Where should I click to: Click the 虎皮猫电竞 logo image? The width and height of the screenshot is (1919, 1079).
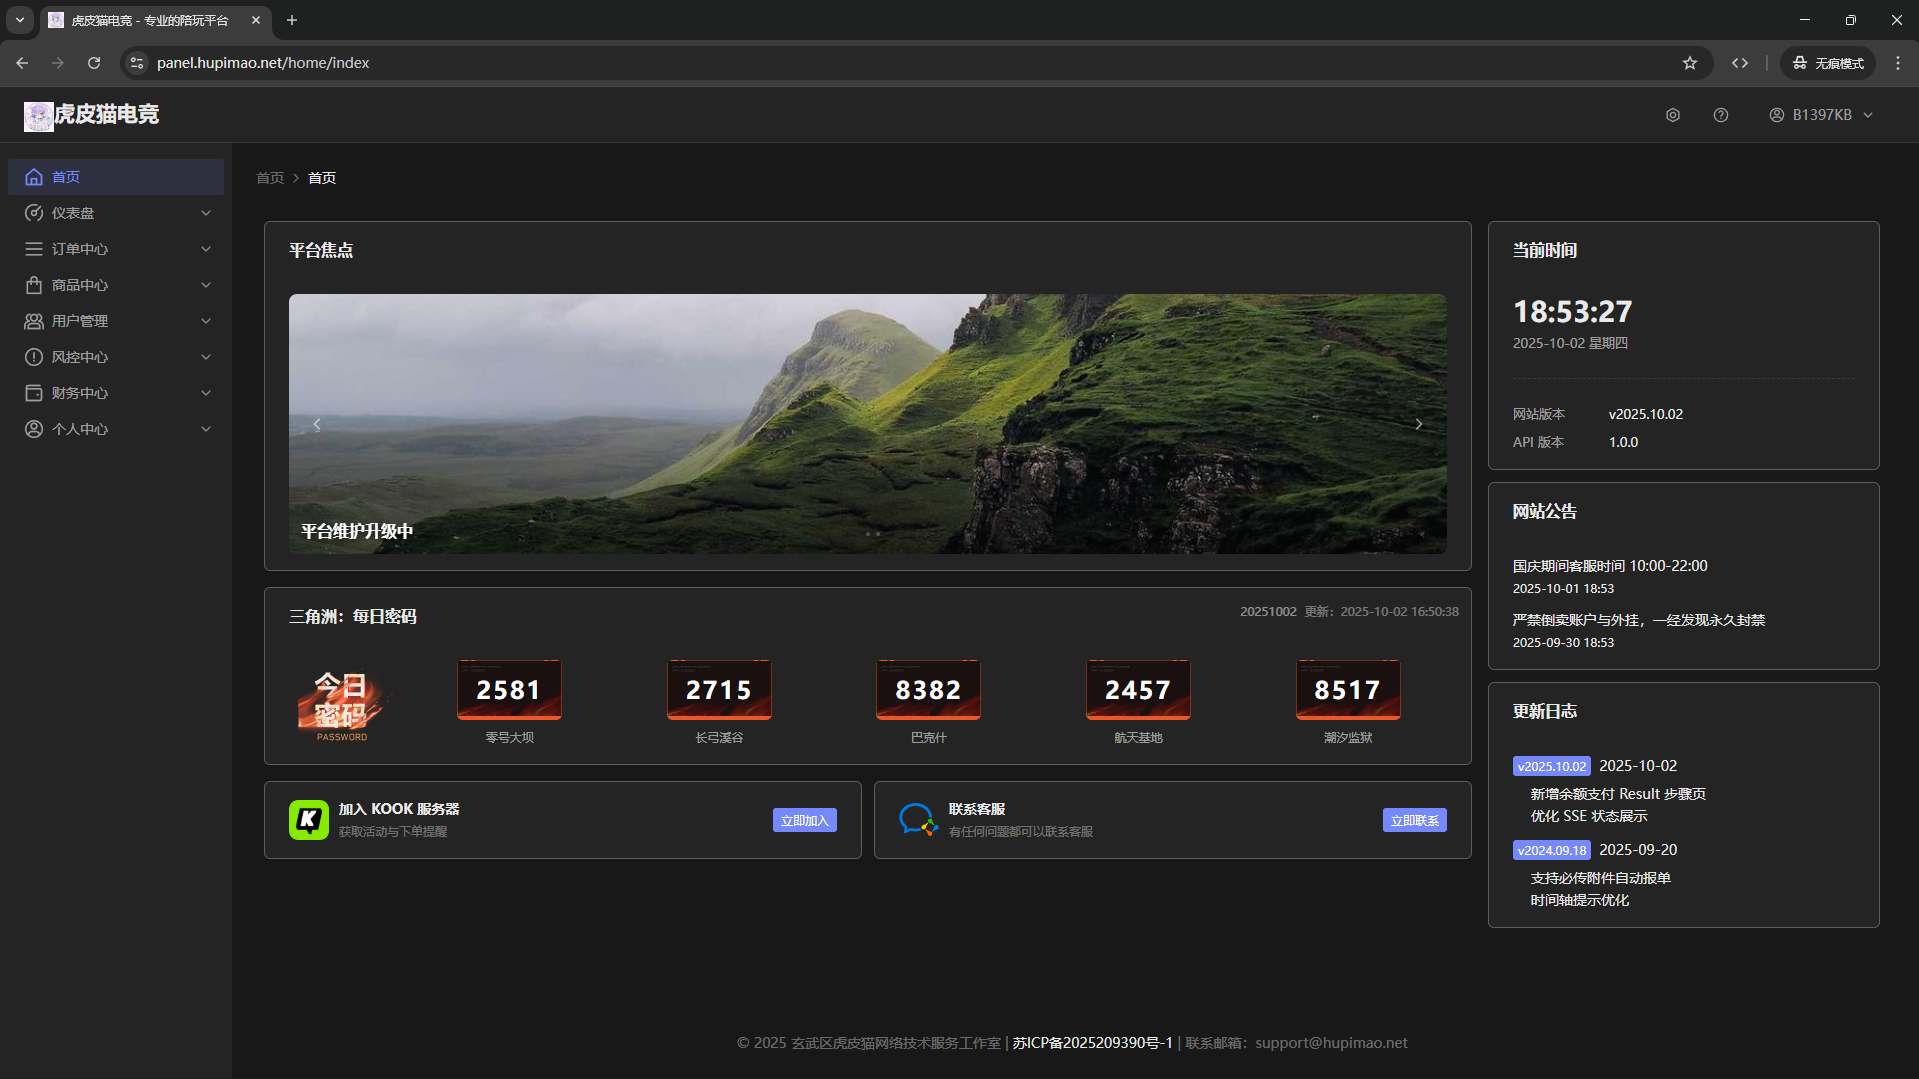pyautogui.click(x=39, y=116)
